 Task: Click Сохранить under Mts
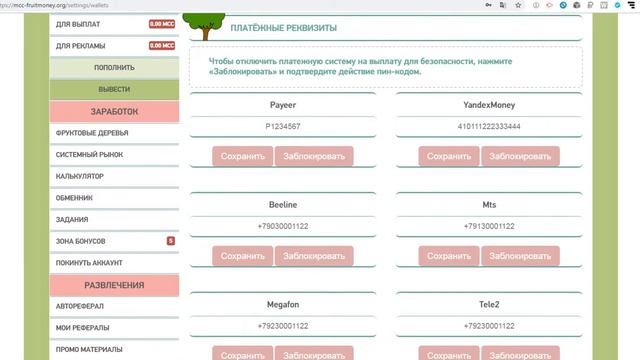[x=449, y=256]
